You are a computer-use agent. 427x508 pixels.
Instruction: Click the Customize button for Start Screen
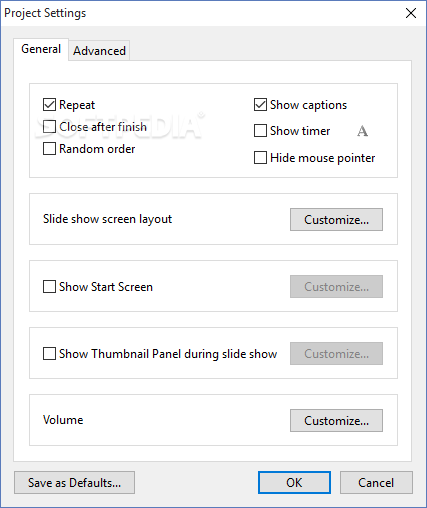click(336, 287)
